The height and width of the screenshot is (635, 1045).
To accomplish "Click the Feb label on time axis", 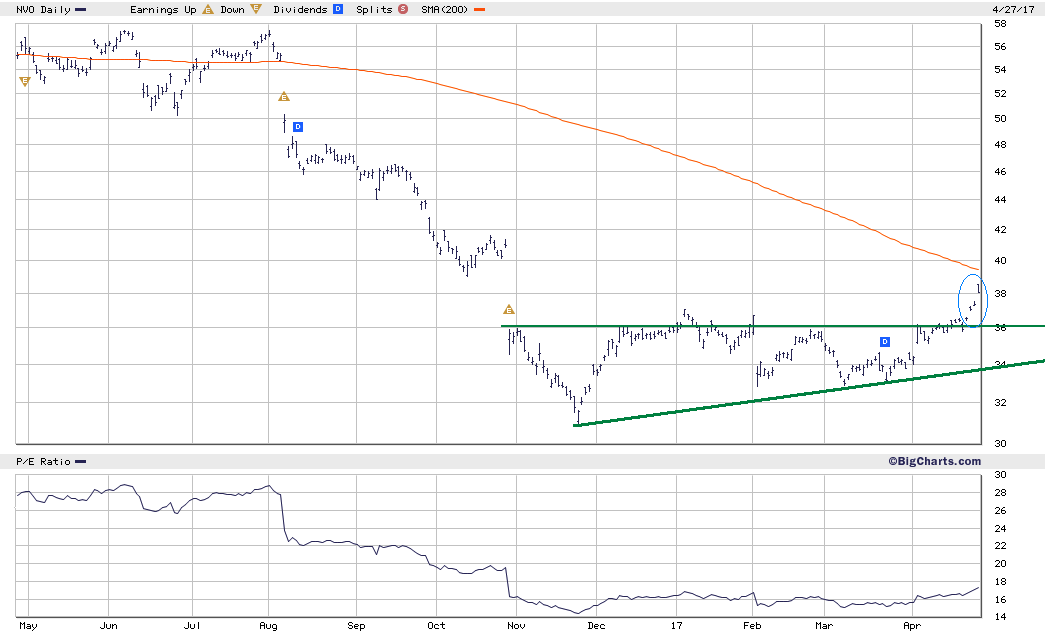I will 752,626.
